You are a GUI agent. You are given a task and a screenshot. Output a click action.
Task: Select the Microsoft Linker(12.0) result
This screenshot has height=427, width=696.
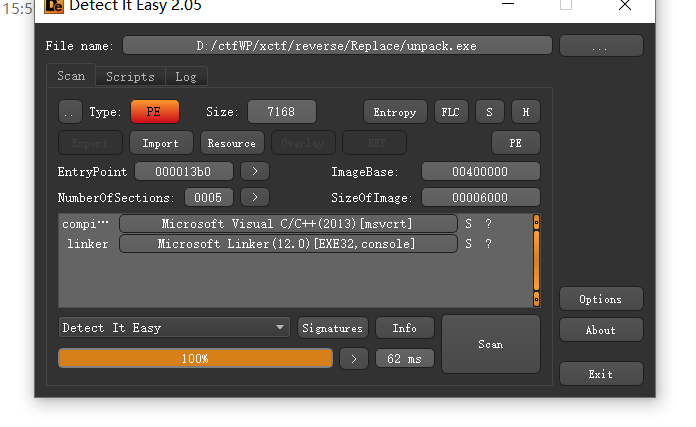coord(288,244)
